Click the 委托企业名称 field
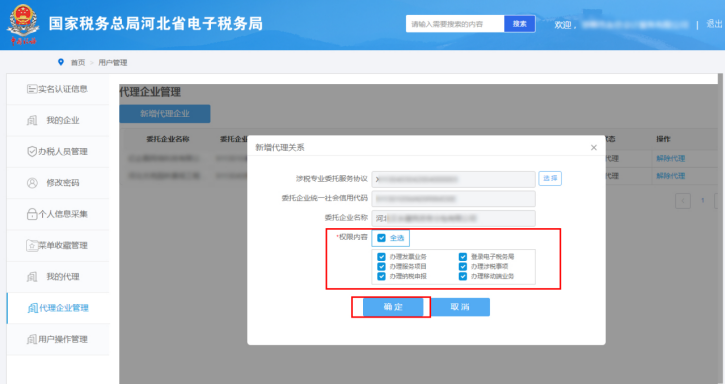This screenshot has height=385, width=725. coord(454,218)
